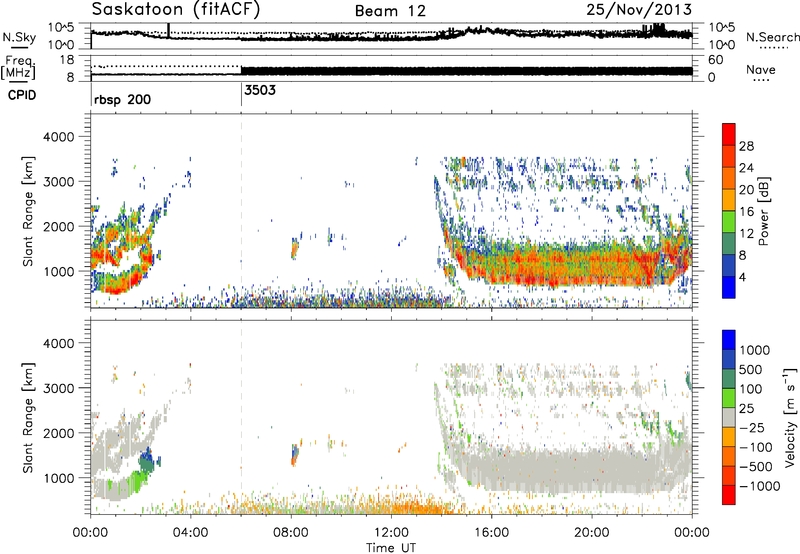Click the "2000" range tick of velocity panel
Image resolution: width=800 pixels, height=554 pixels.
[59, 433]
